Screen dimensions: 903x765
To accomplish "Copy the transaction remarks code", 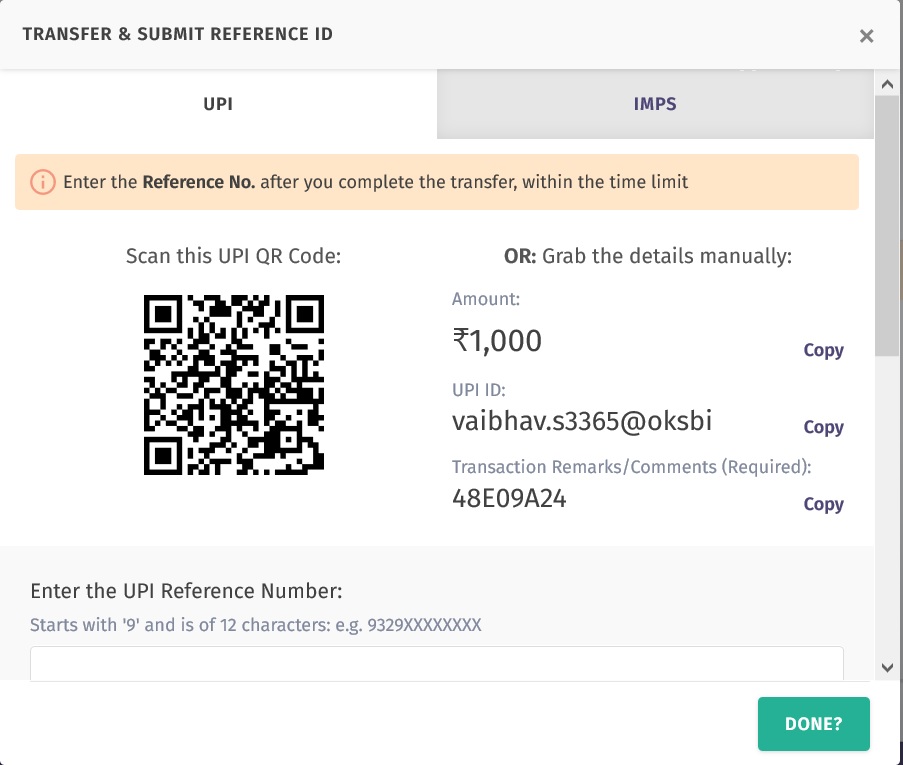I will [x=823, y=504].
